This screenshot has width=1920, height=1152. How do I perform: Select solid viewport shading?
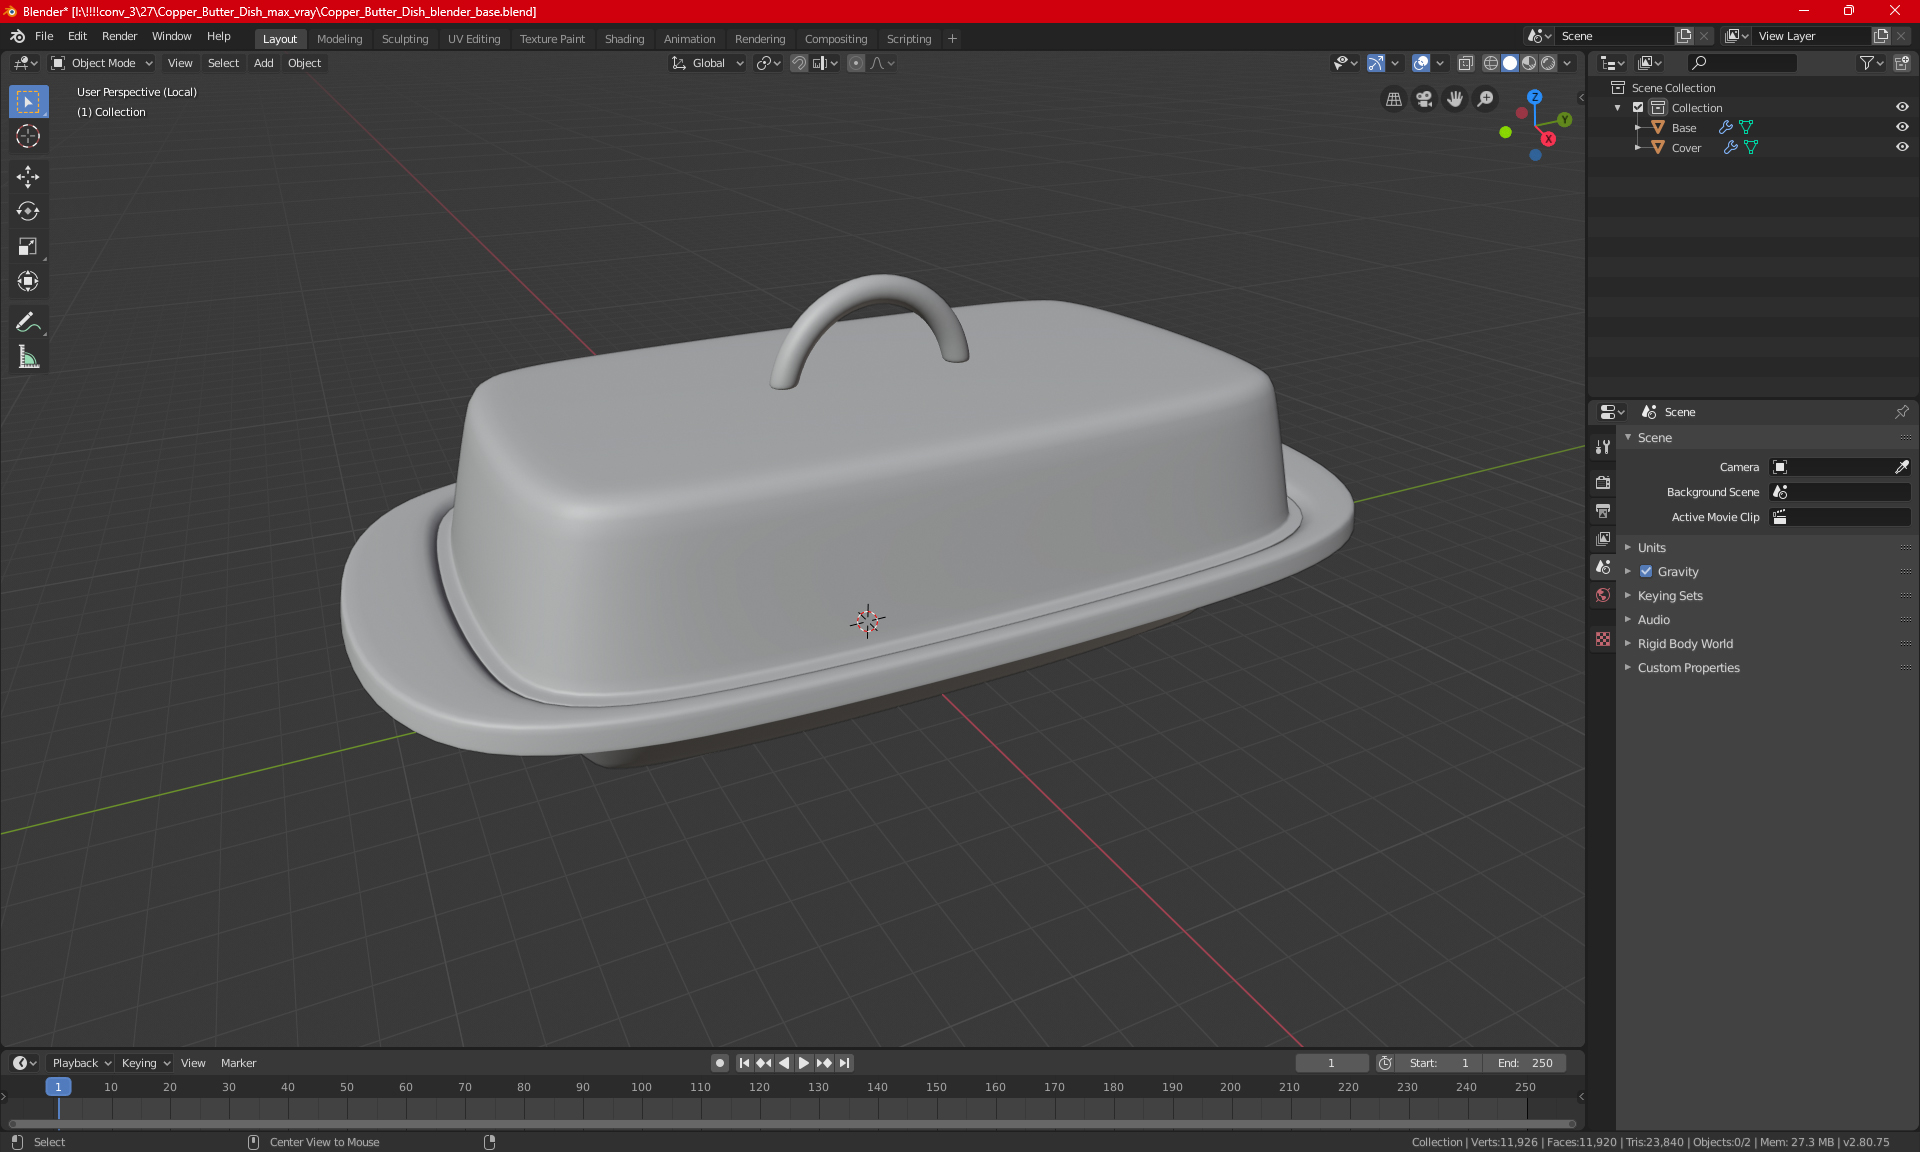(x=1510, y=63)
